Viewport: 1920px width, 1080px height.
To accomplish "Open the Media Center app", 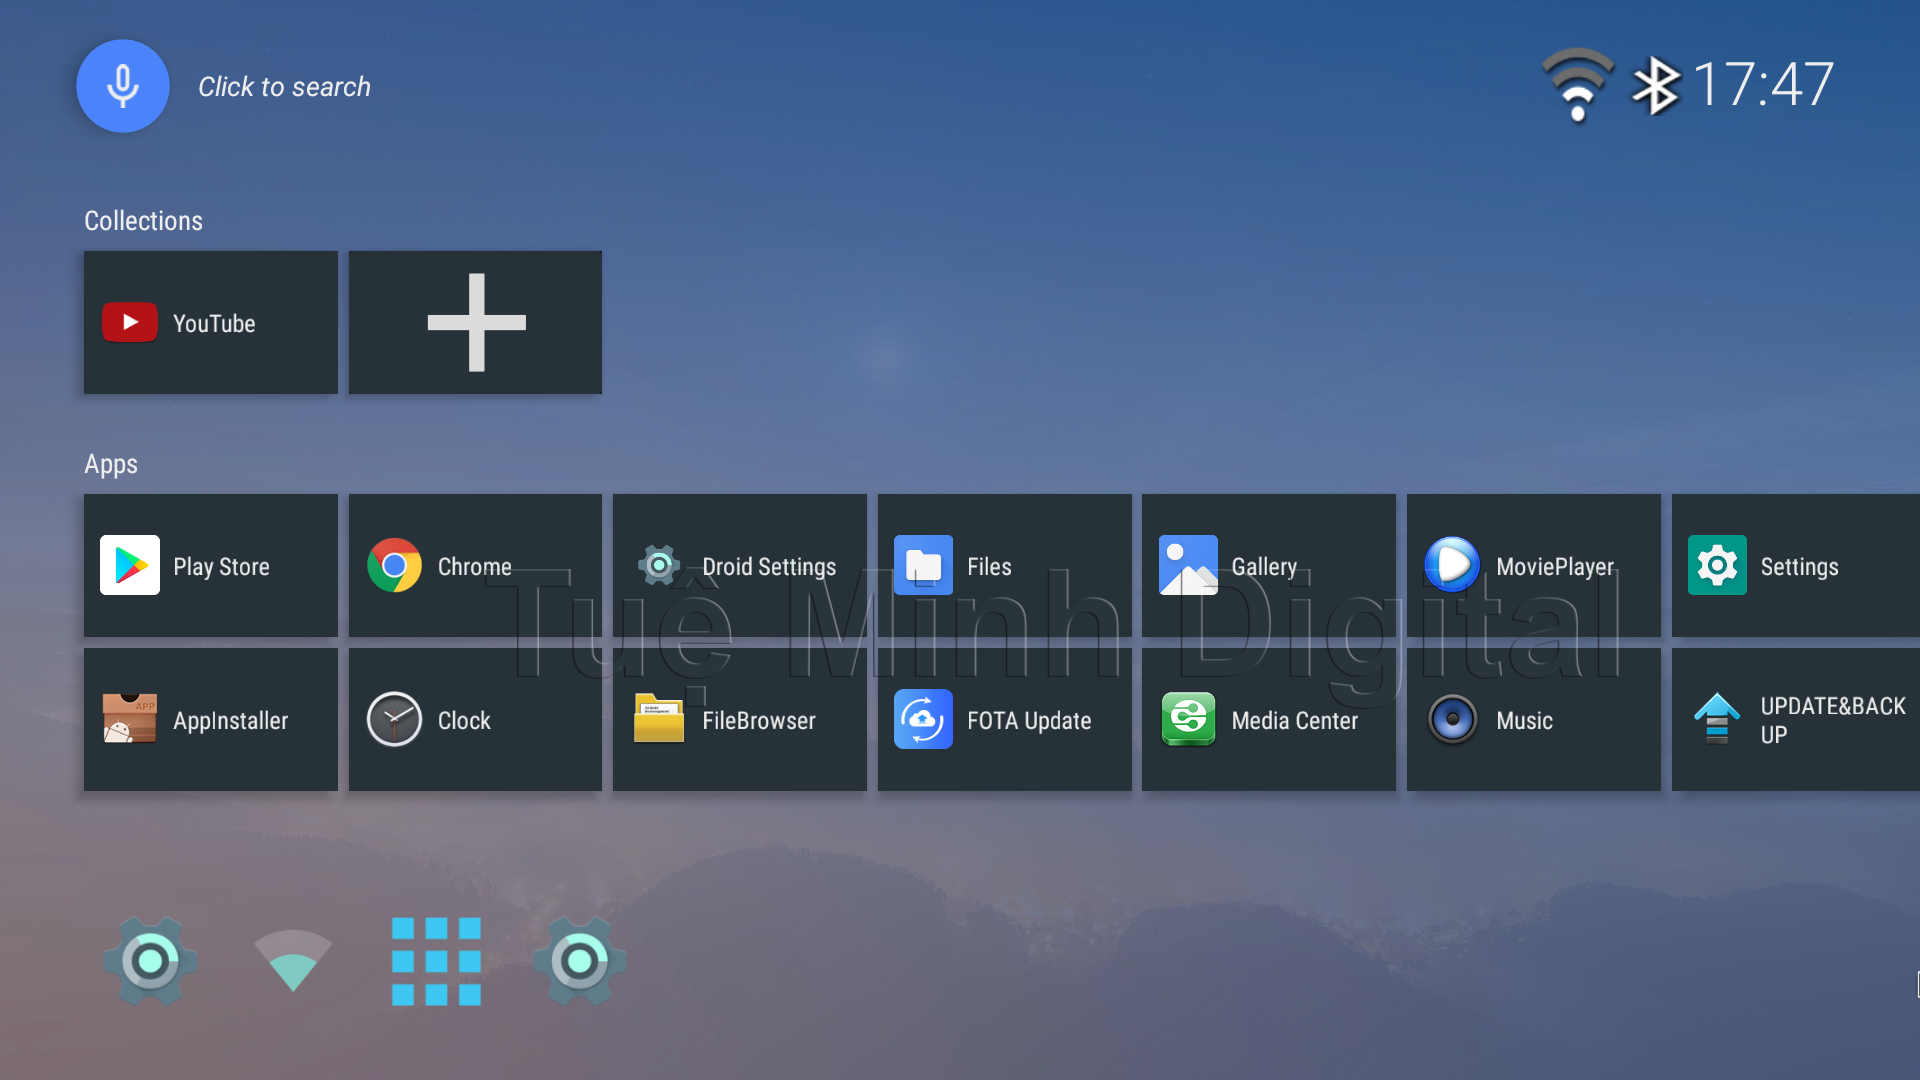I will click(x=1268, y=719).
